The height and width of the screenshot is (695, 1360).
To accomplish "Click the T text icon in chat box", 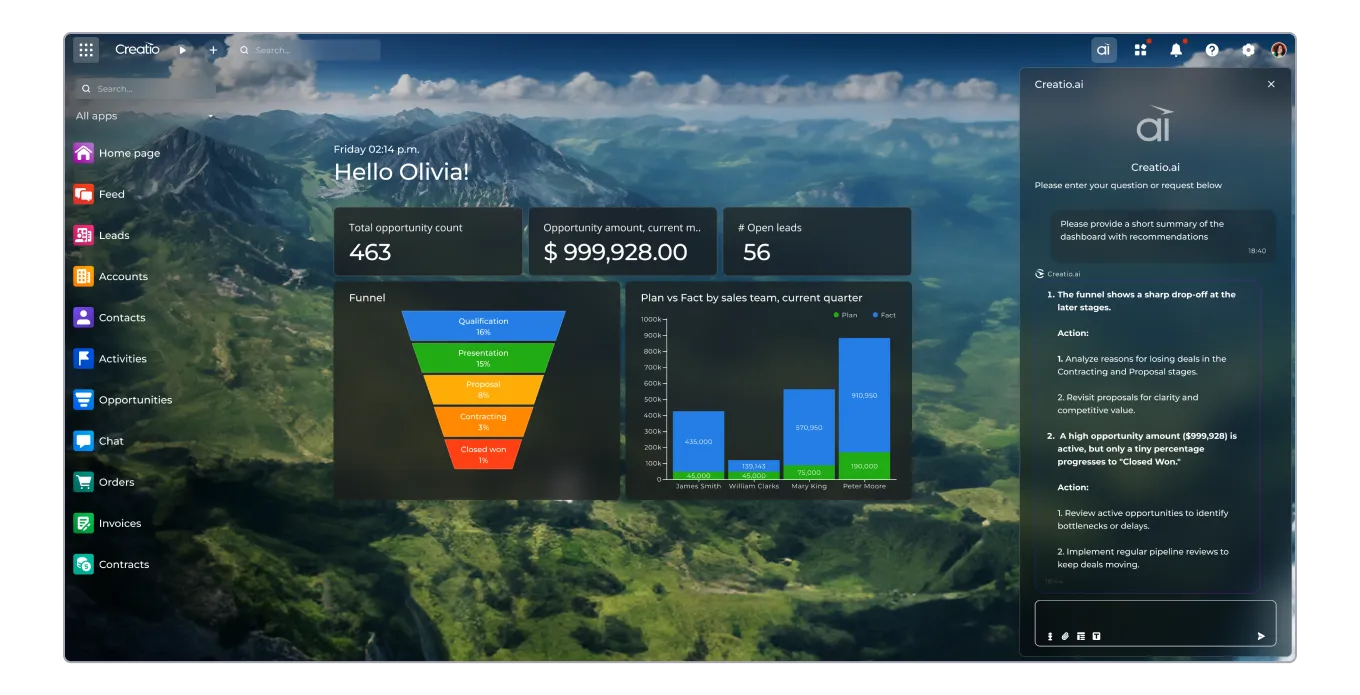I will coord(1096,636).
